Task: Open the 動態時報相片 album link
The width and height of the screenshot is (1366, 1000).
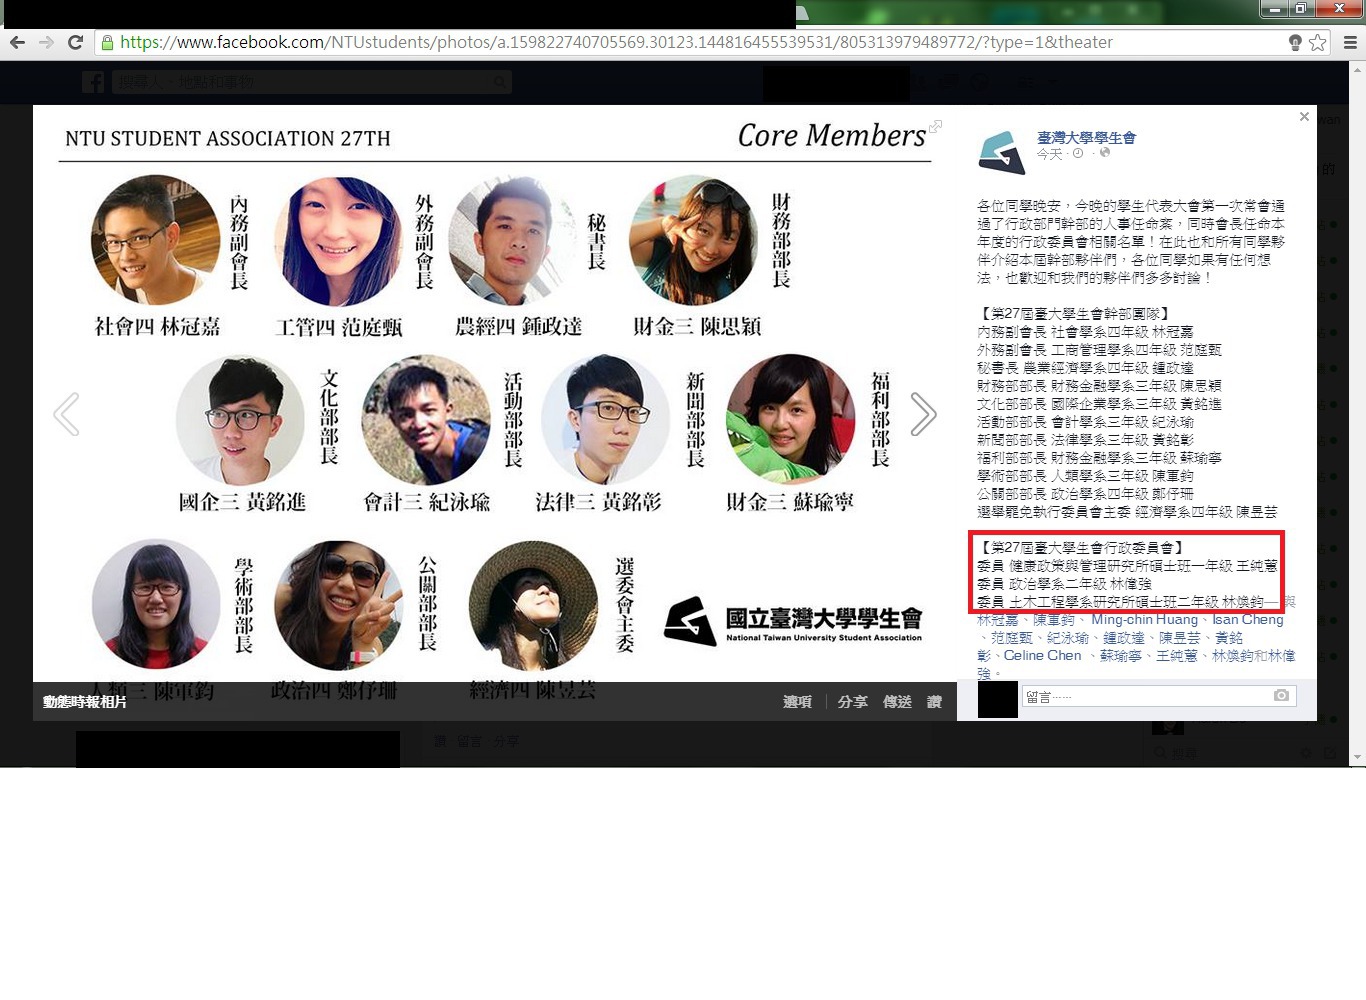Action: coord(85,702)
